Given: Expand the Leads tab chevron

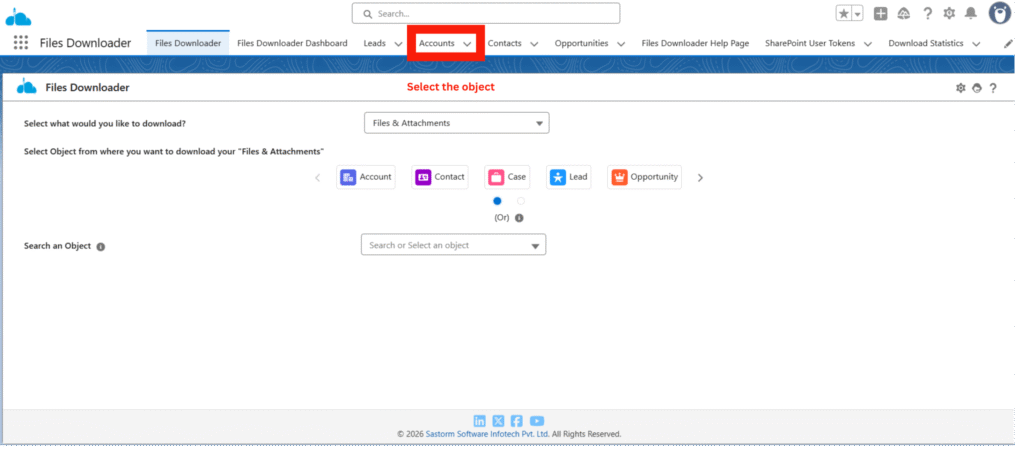Looking at the screenshot, I should [x=398, y=44].
